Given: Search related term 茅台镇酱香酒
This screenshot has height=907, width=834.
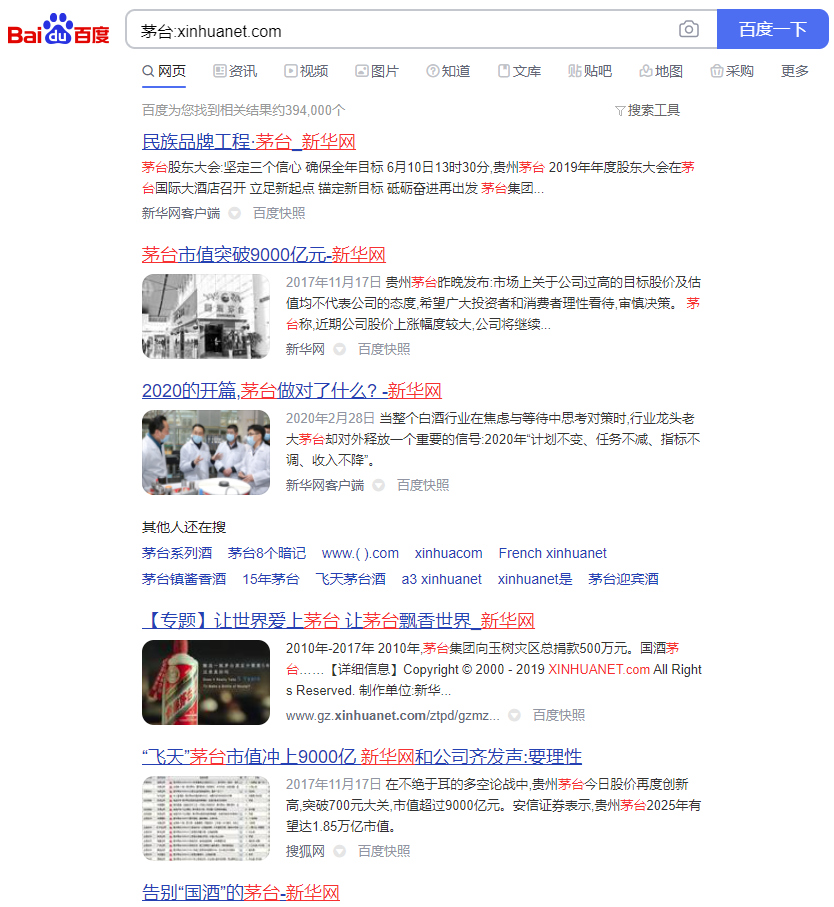Looking at the screenshot, I should pos(184,579).
